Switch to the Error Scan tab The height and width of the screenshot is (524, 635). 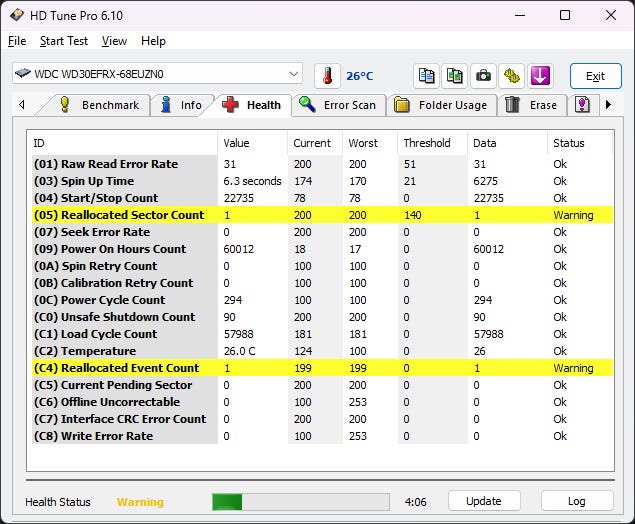pyautogui.click(x=338, y=105)
